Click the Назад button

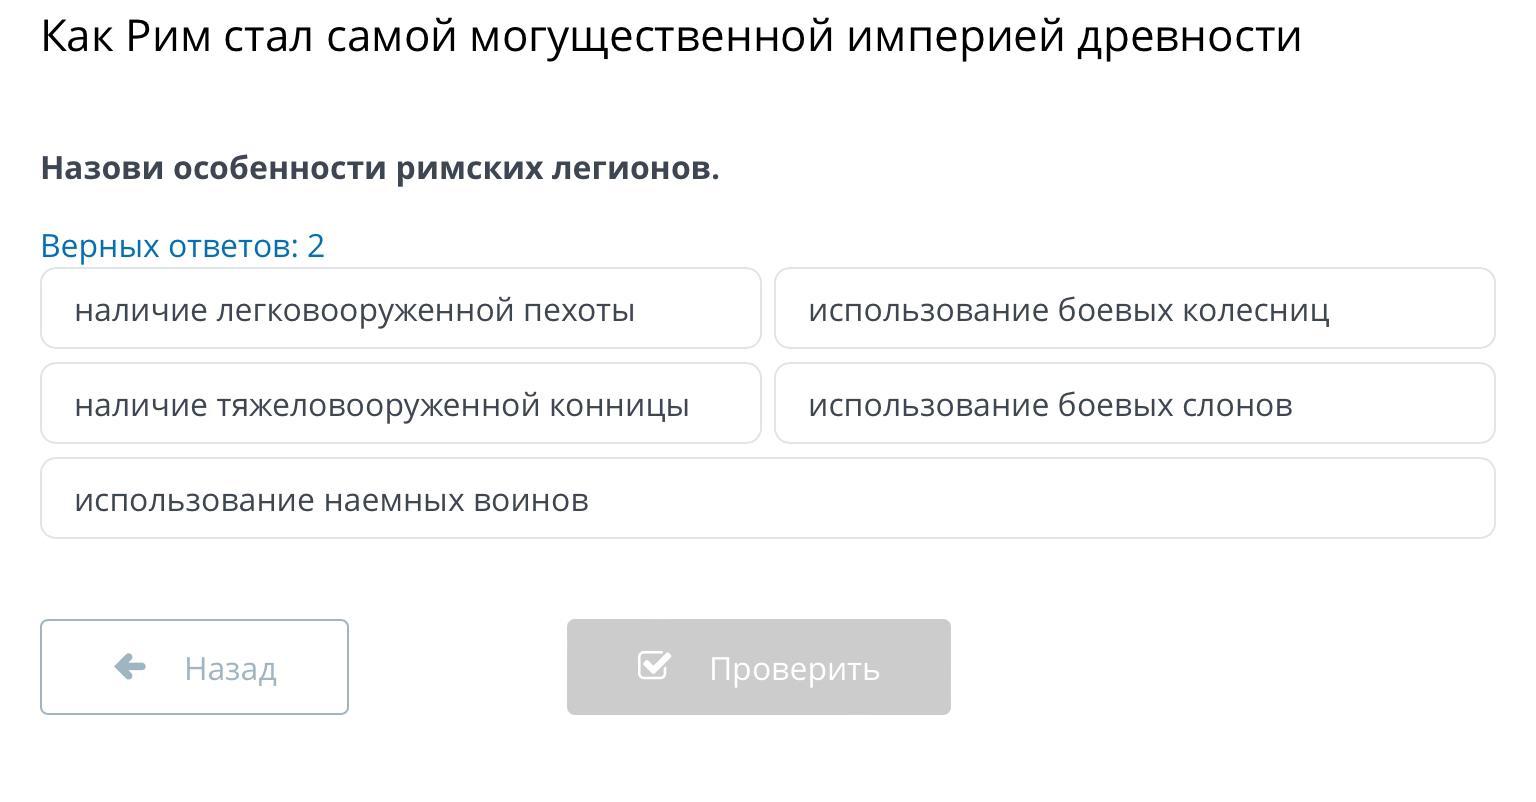point(194,667)
